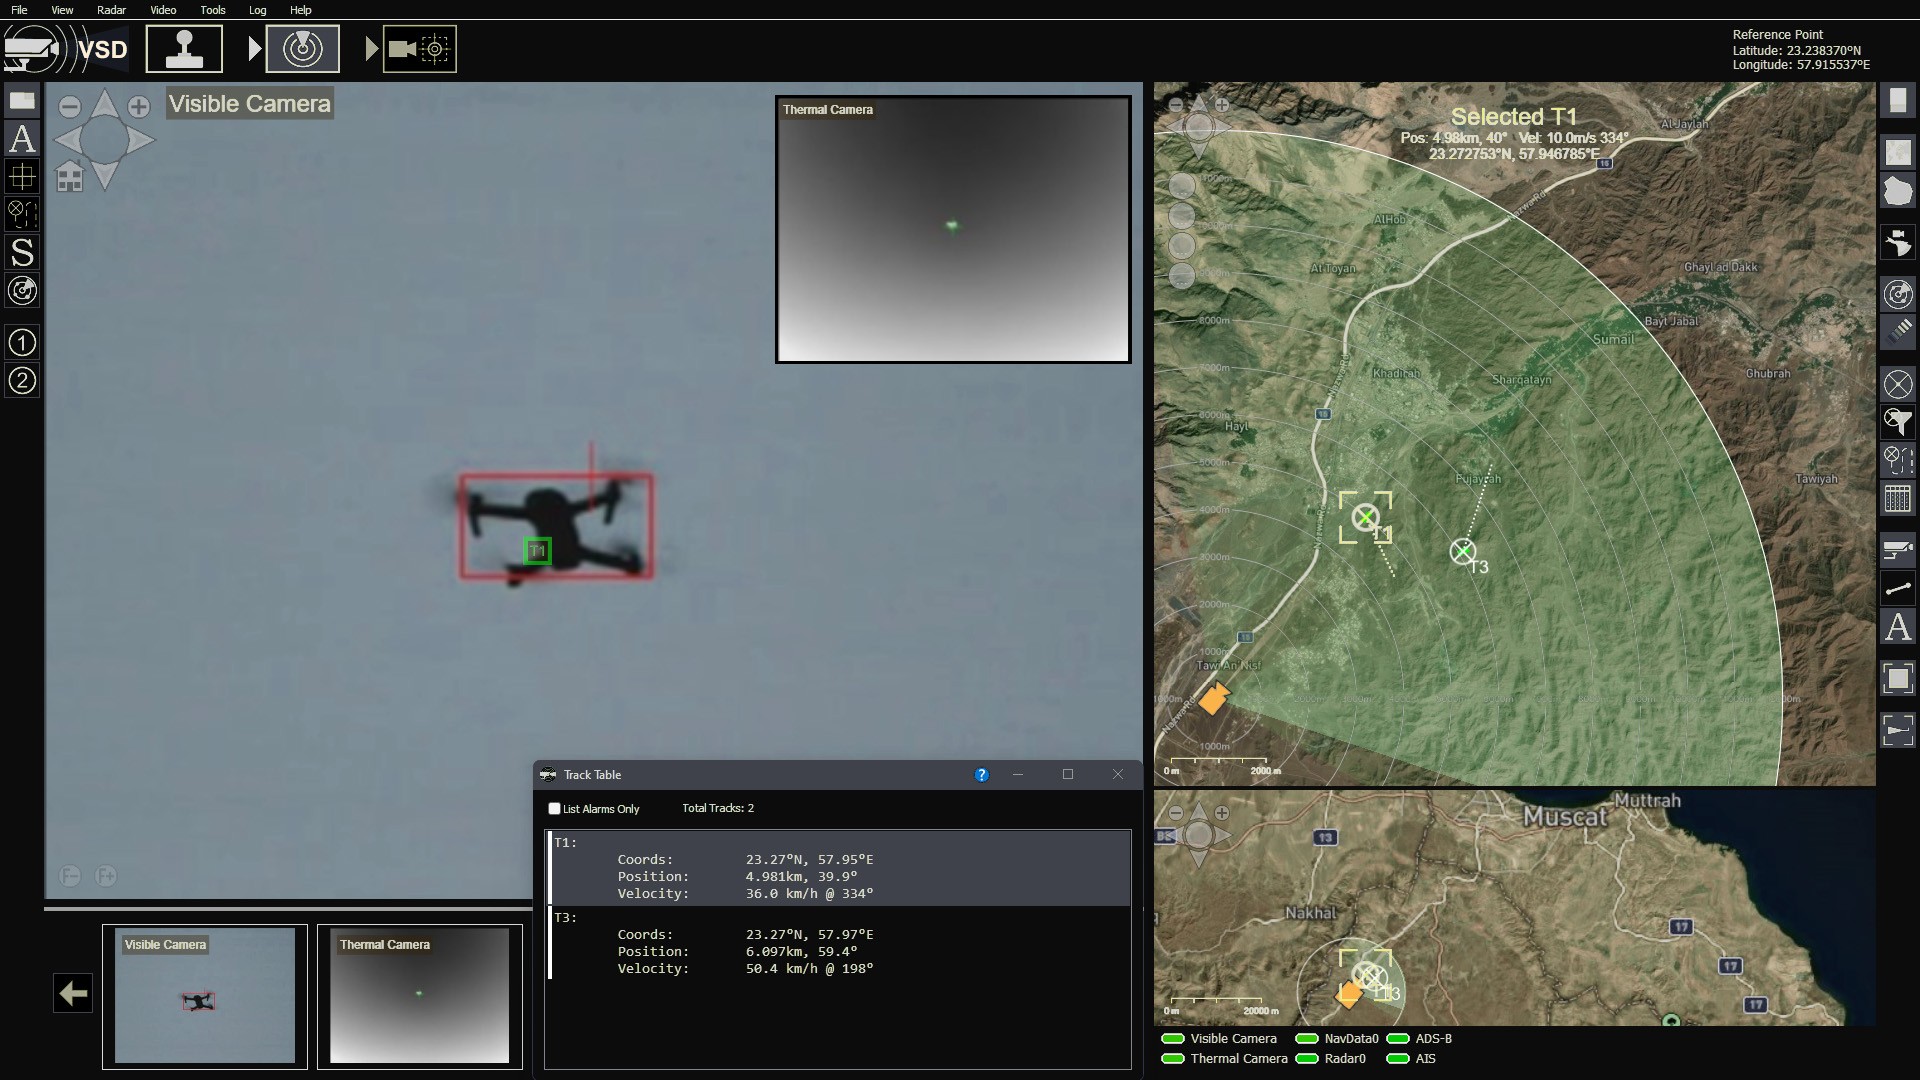Viewport: 1920px width, 1080px height.
Task: Click the map zoom-in plus control
Action: pyautogui.click(x=1222, y=104)
